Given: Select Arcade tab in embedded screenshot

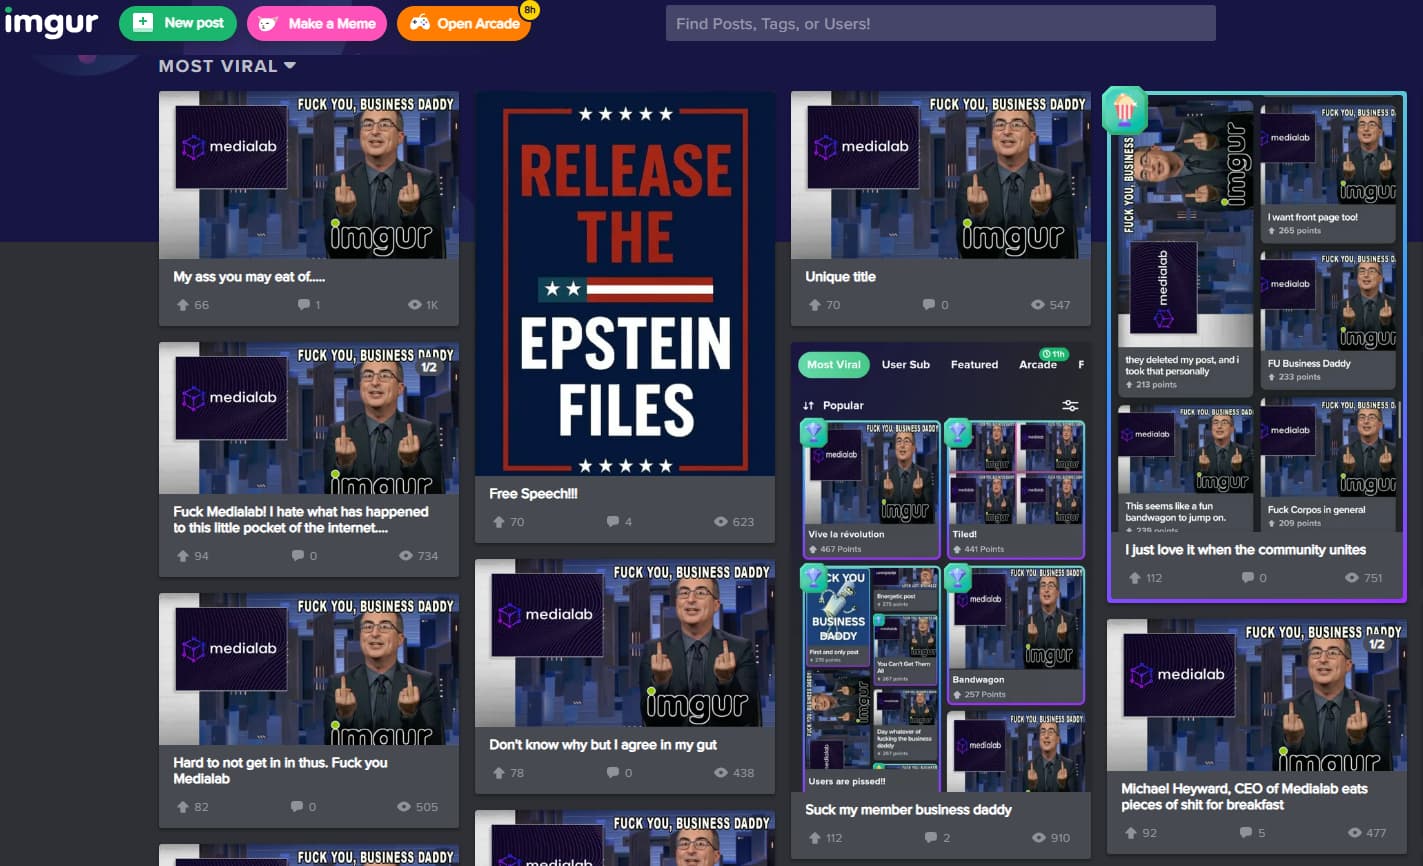Looking at the screenshot, I should 1038,365.
